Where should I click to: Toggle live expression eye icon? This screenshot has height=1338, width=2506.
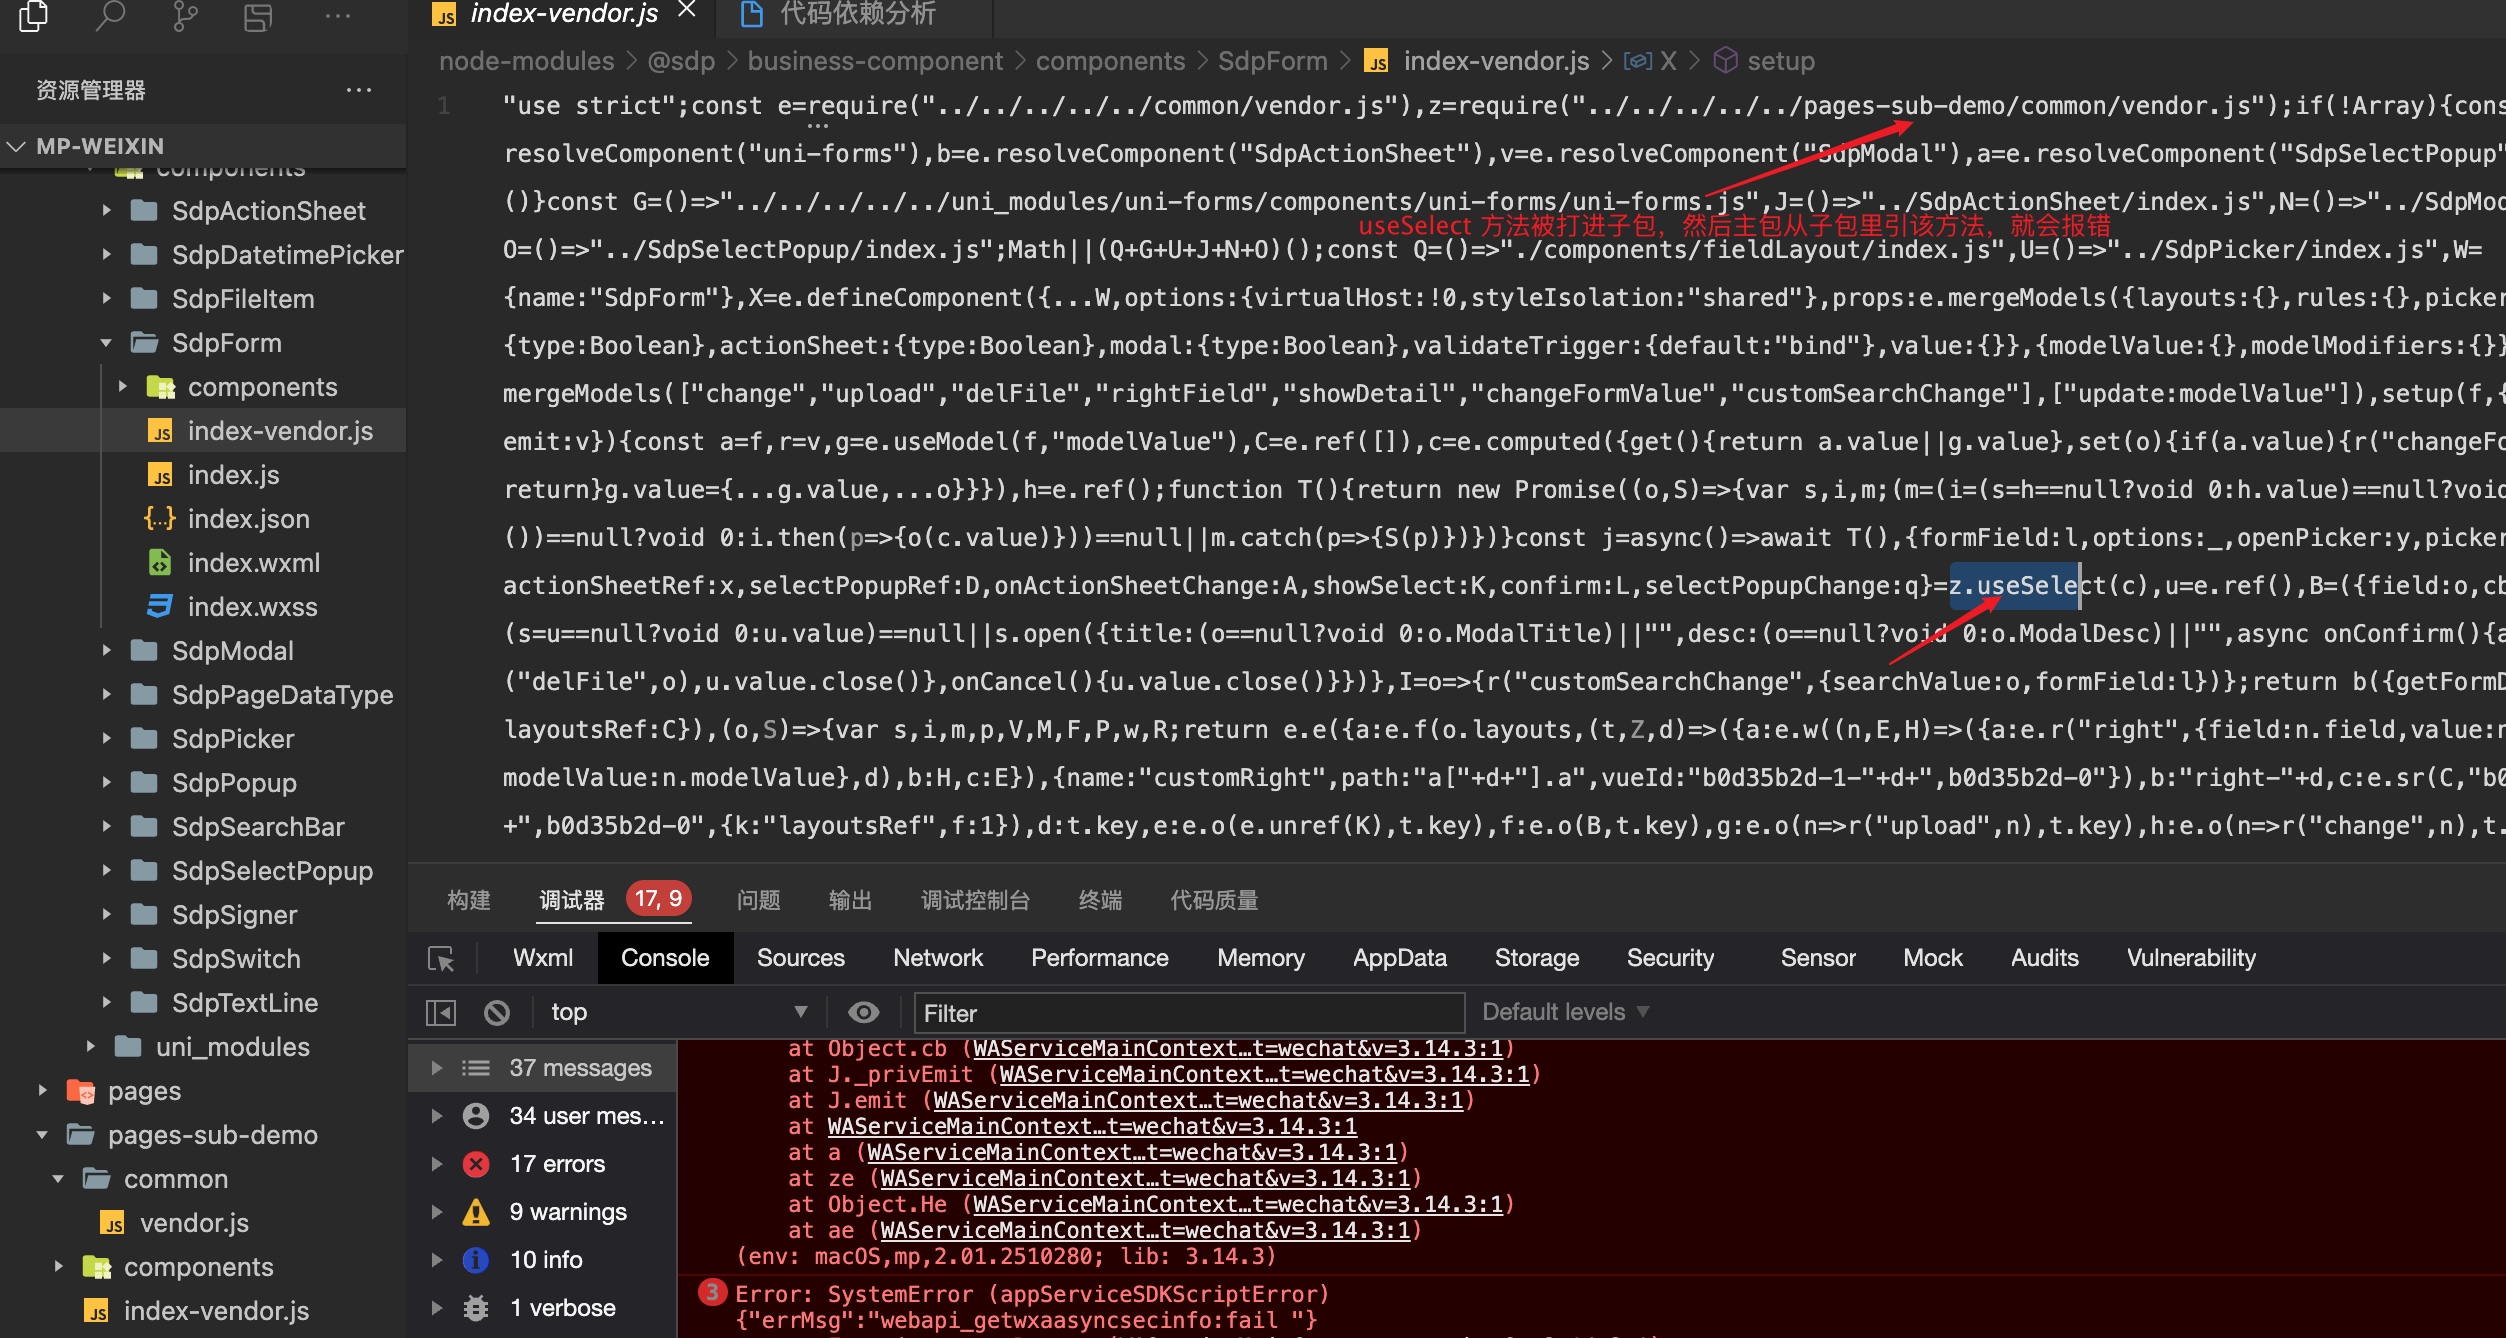863,1013
